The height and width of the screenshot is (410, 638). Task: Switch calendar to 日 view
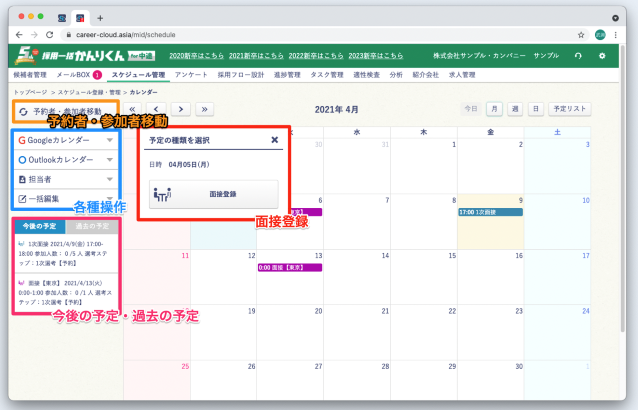(536, 109)
